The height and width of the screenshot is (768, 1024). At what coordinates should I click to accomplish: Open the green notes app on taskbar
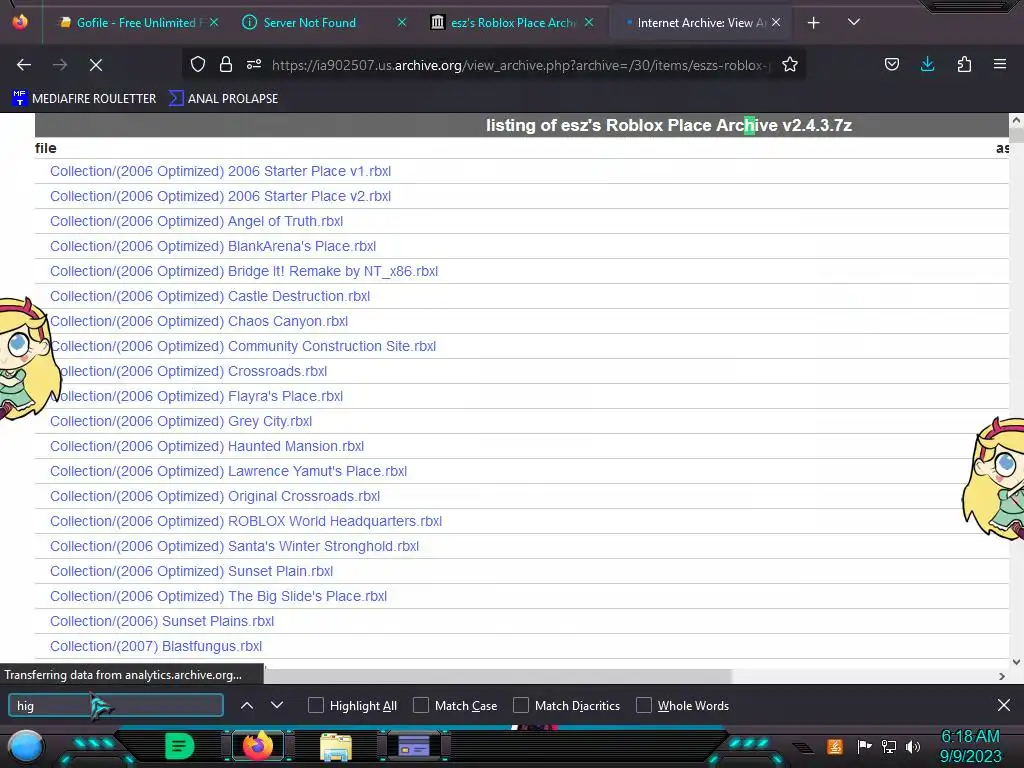179,746
